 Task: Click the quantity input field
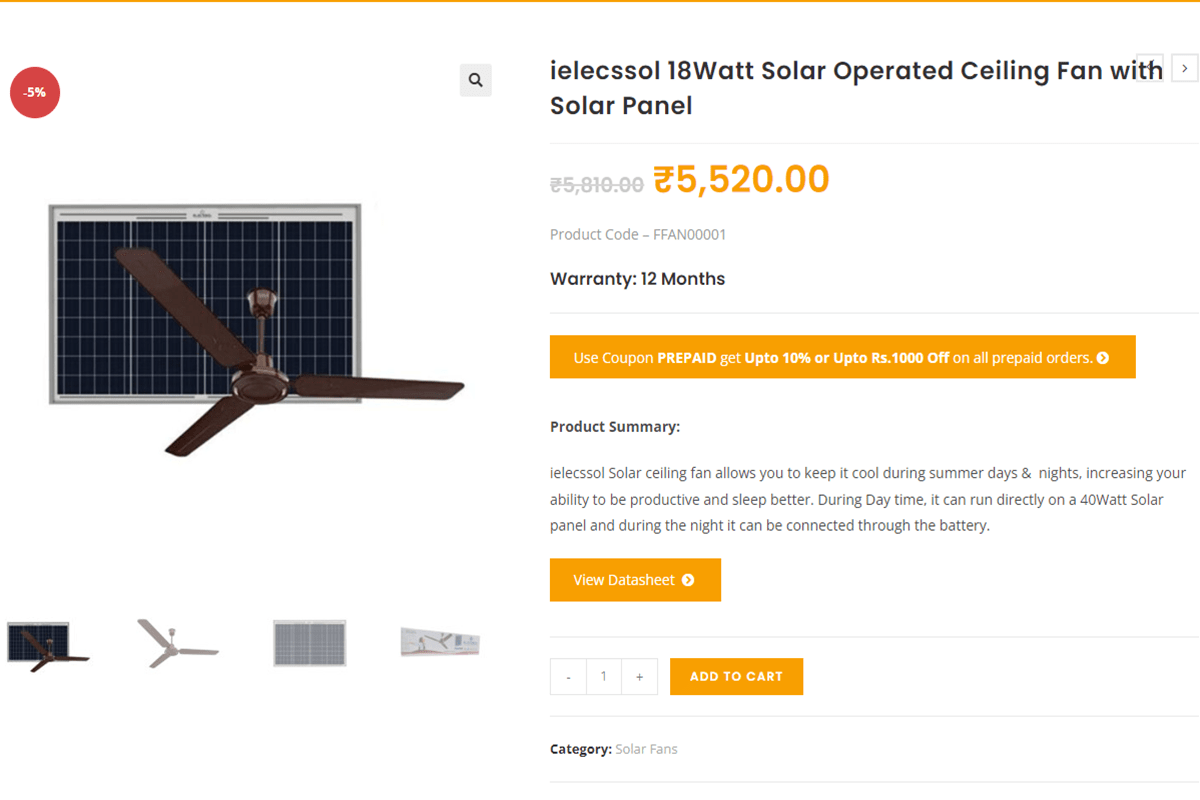[x=604, y=676]
